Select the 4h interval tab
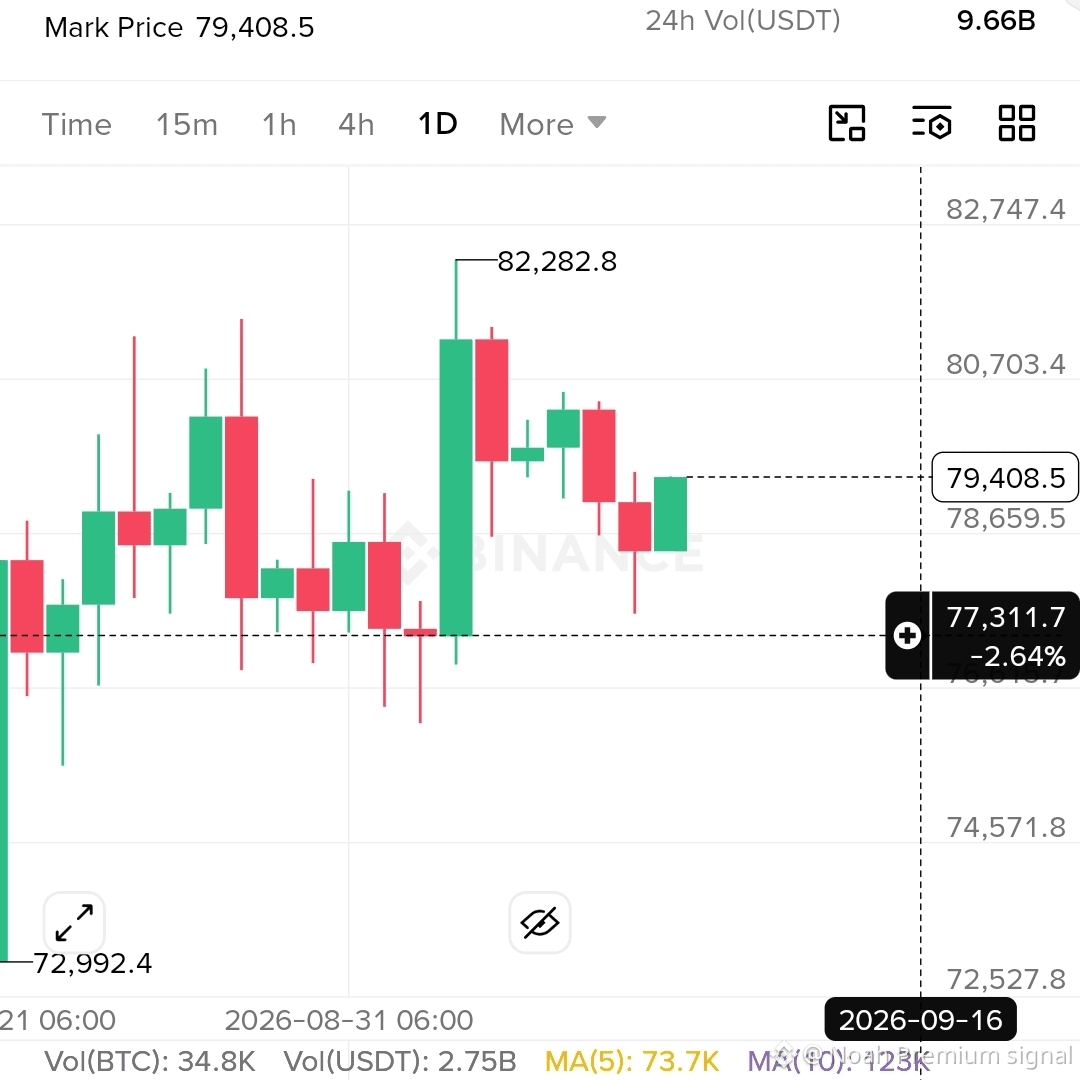Viewport: 1080px width, 1080px height. 356,125
